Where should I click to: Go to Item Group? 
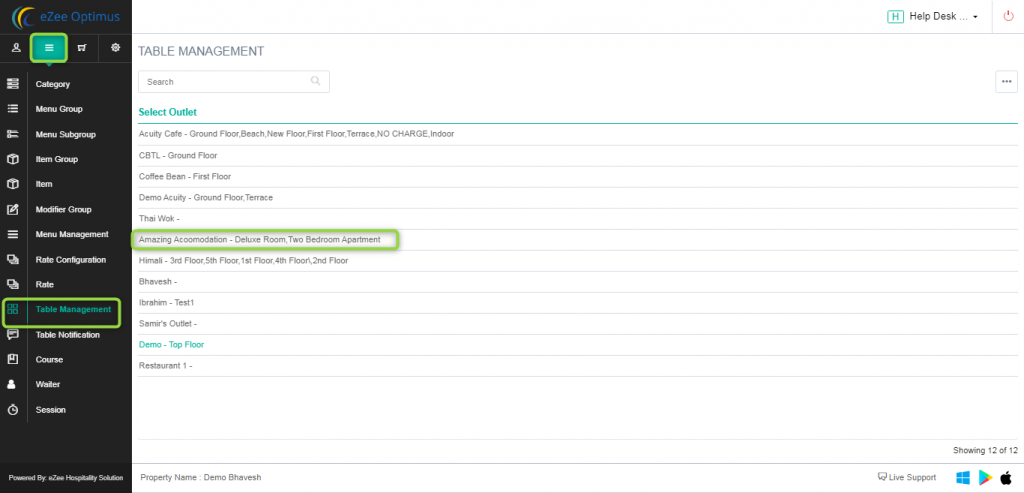(x=57, y=159)
